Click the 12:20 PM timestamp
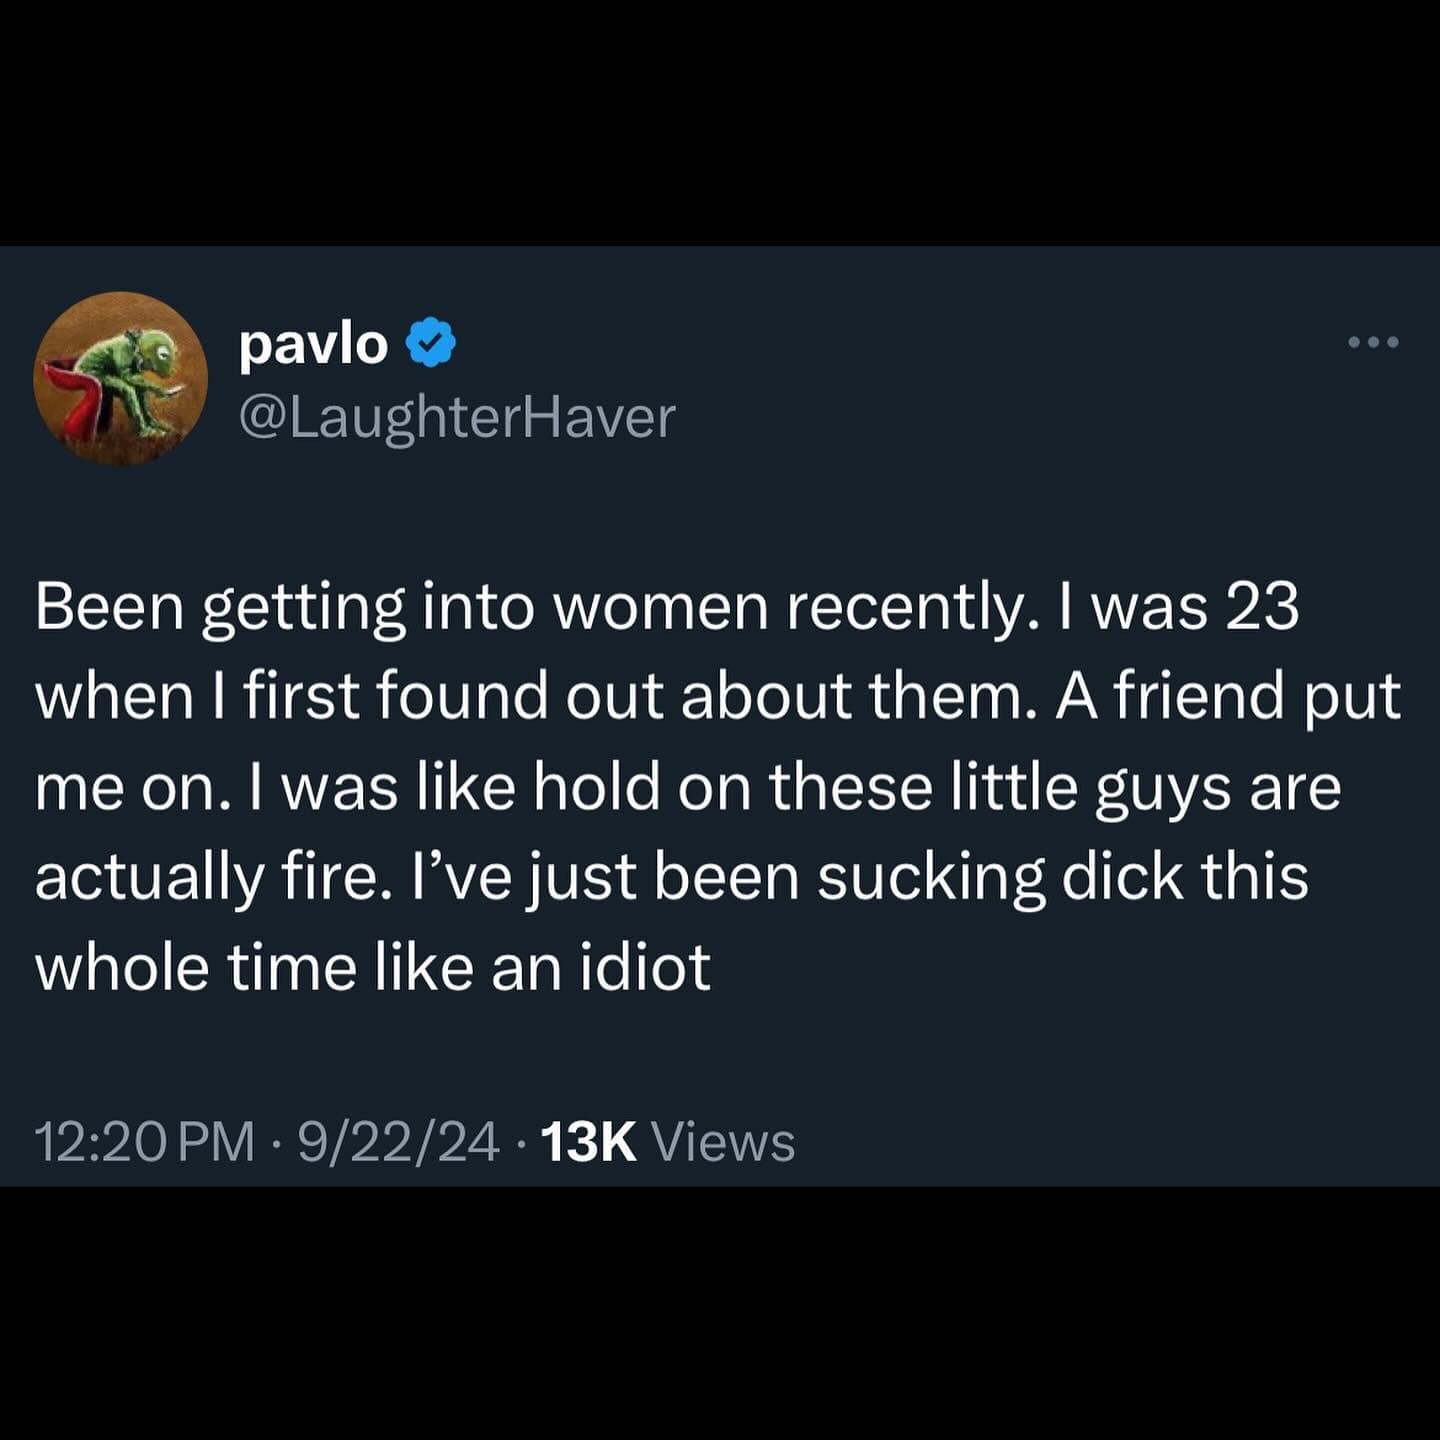Screen dimensions: 1440x1440 click(x=146, y=1142)
